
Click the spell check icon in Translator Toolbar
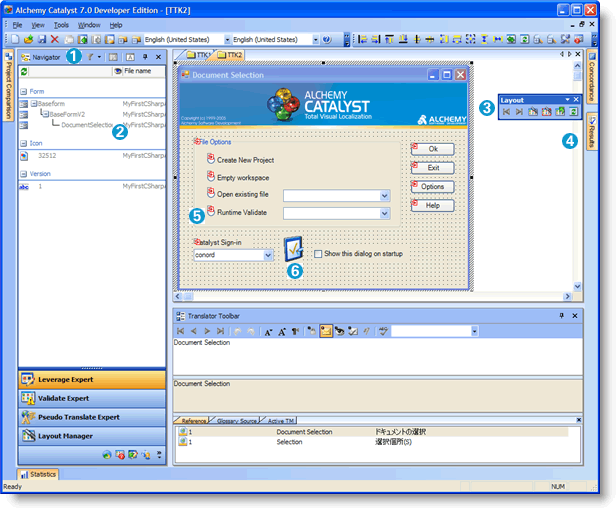383,331
